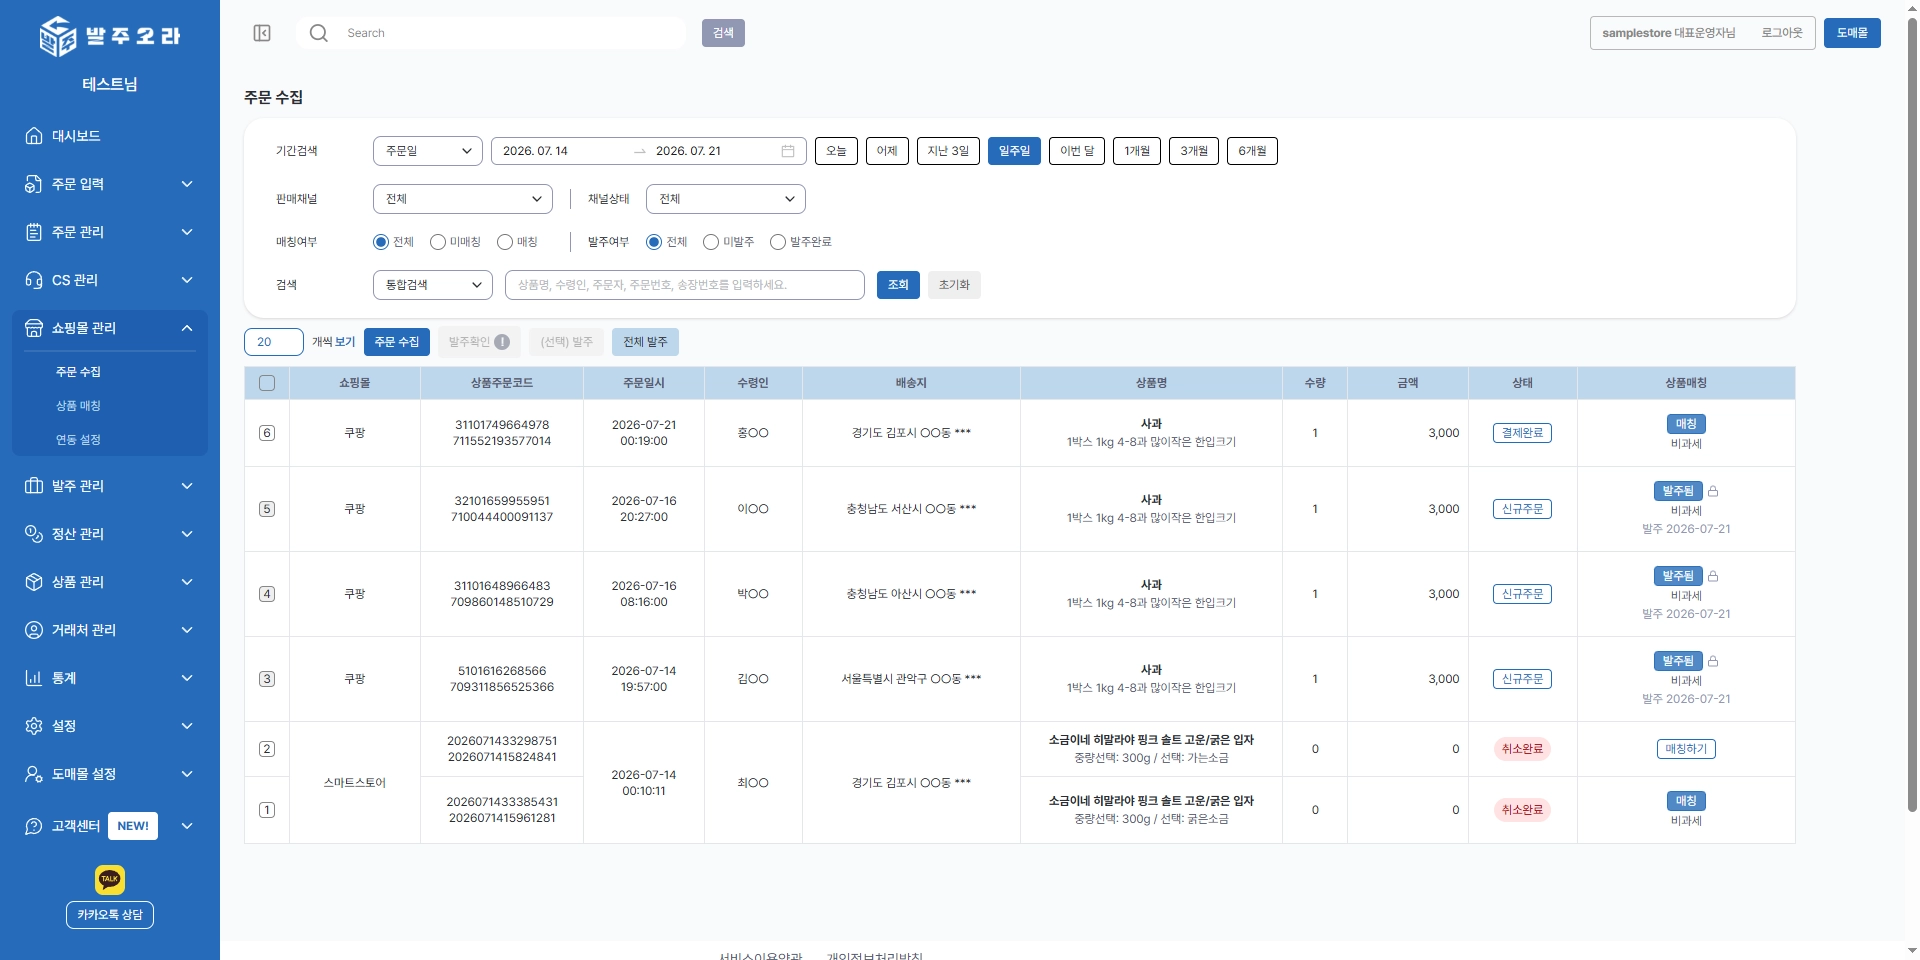Image resolution: width=1920 pixels, height=960 pixels.
Task: Collapse the sidebar with the panel icon
Action: click(262, 33)
